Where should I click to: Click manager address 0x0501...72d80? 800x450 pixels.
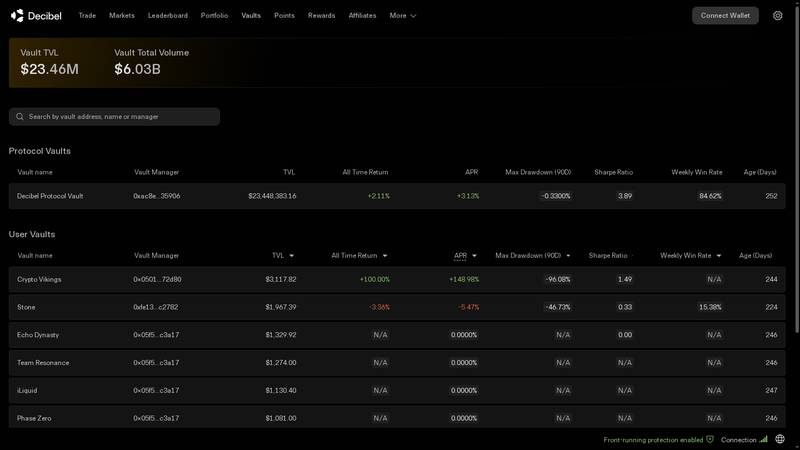[157, 280]
